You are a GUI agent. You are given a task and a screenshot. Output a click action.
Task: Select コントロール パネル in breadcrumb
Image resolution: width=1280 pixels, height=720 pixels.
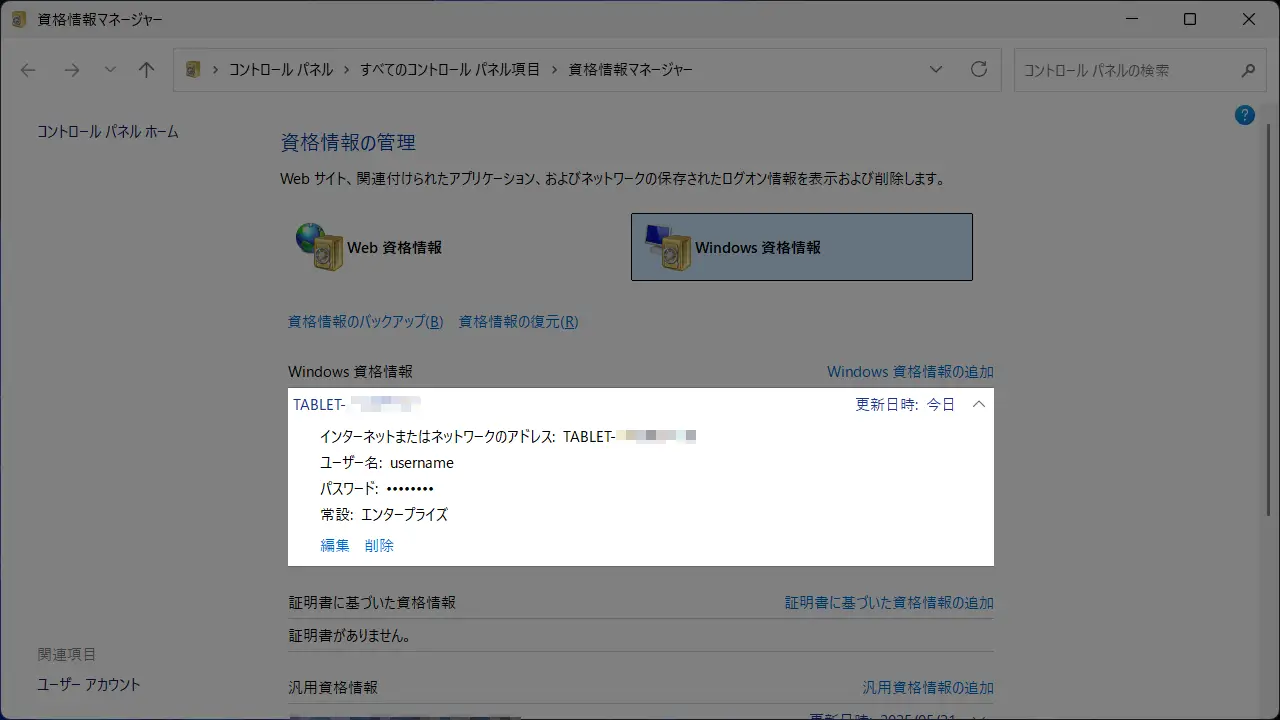coord(281,70)
